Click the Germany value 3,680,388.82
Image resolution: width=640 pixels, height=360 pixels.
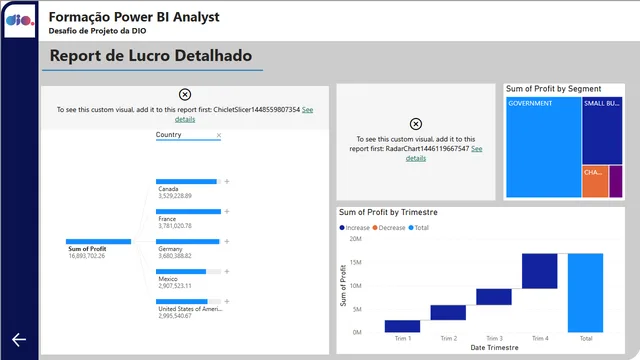point(175,256)
